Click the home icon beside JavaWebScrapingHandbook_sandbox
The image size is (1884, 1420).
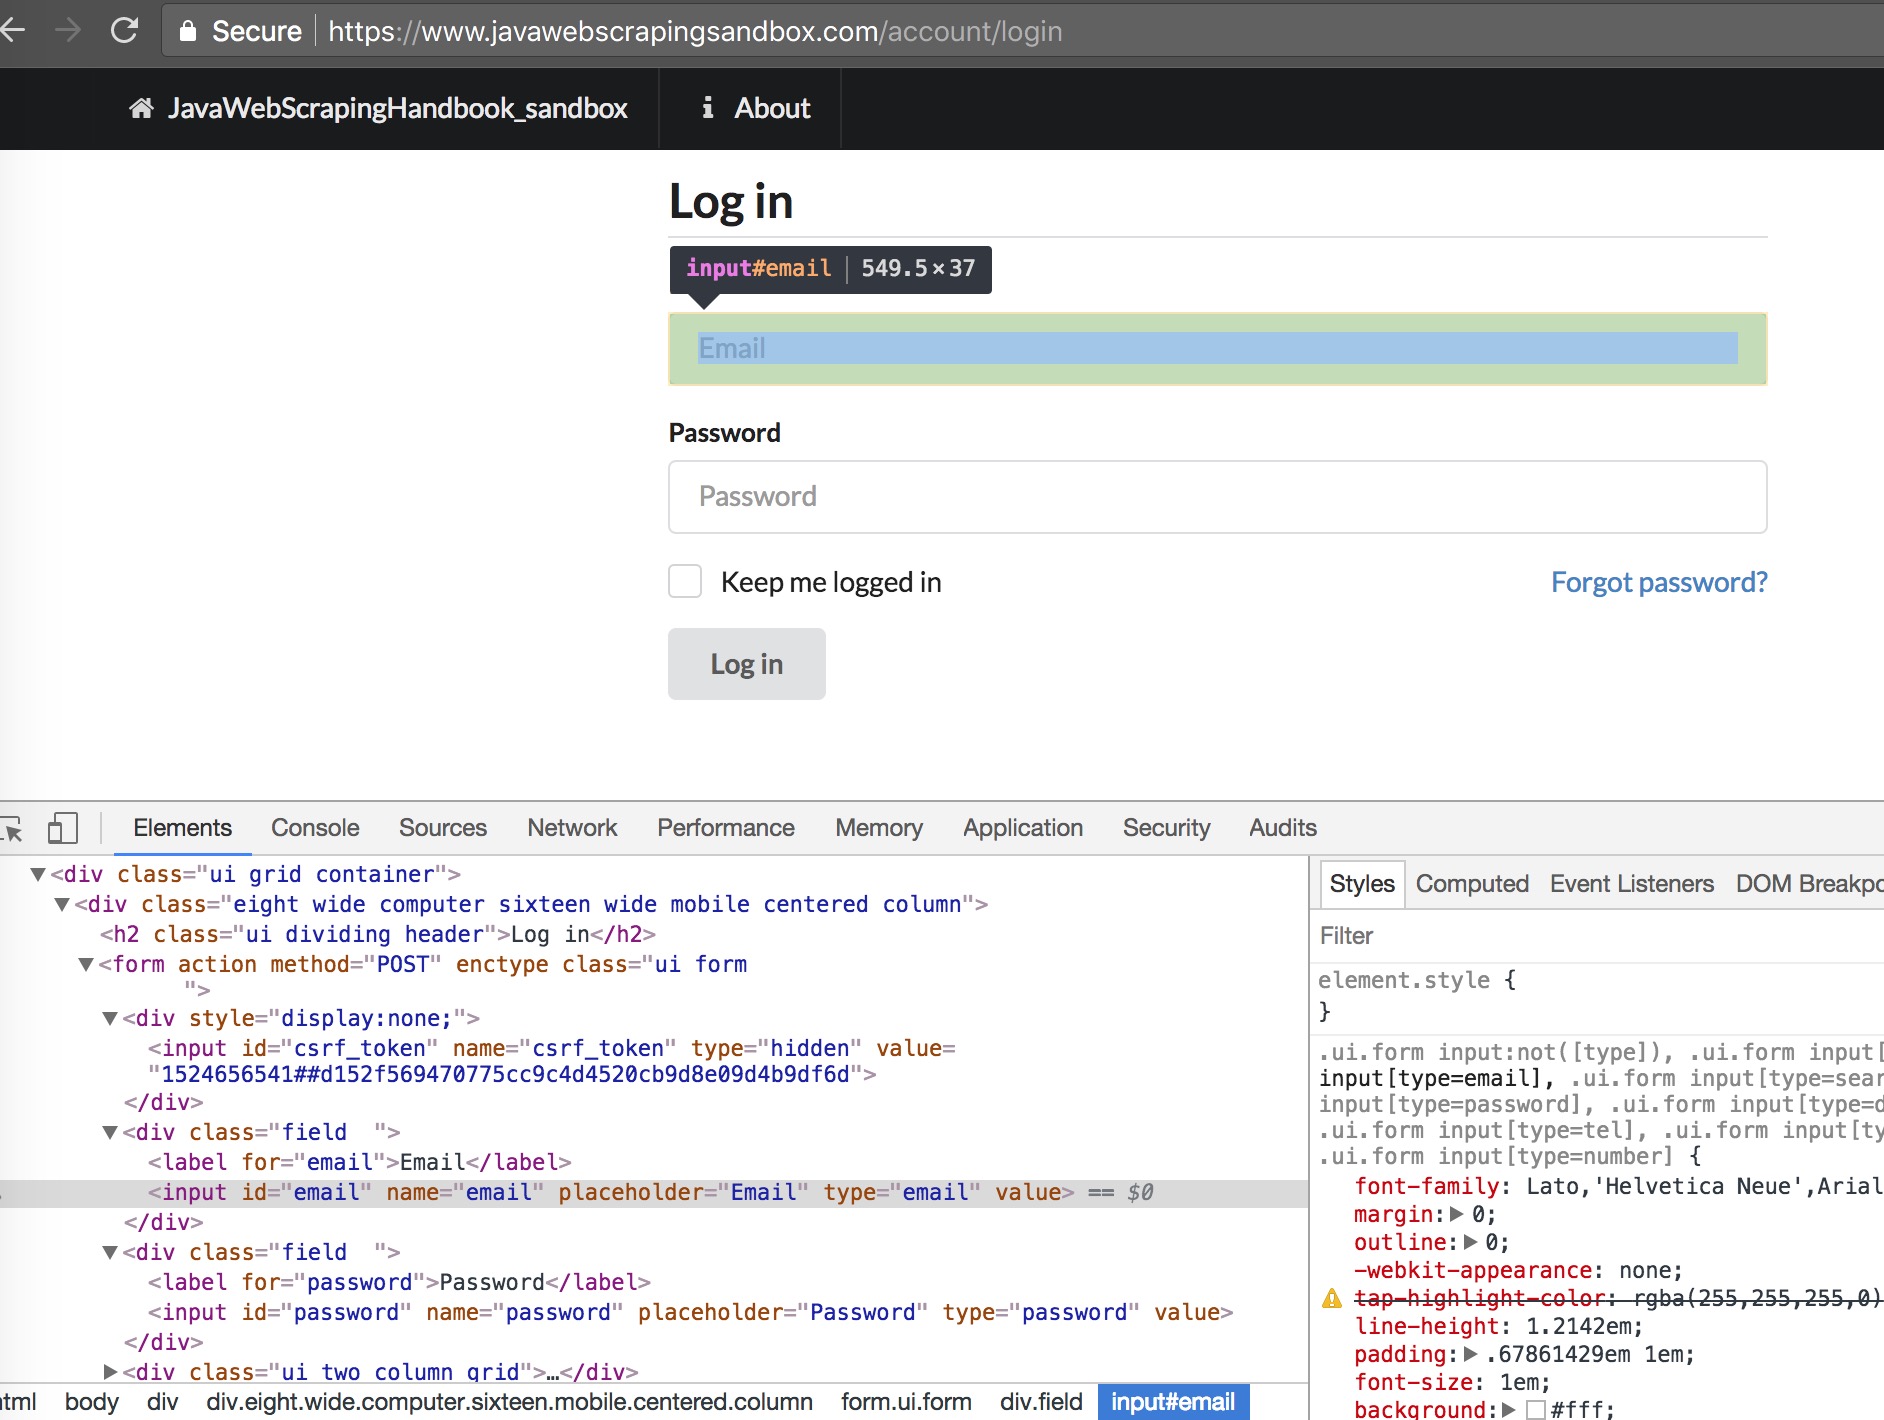(x=141, y=108)
